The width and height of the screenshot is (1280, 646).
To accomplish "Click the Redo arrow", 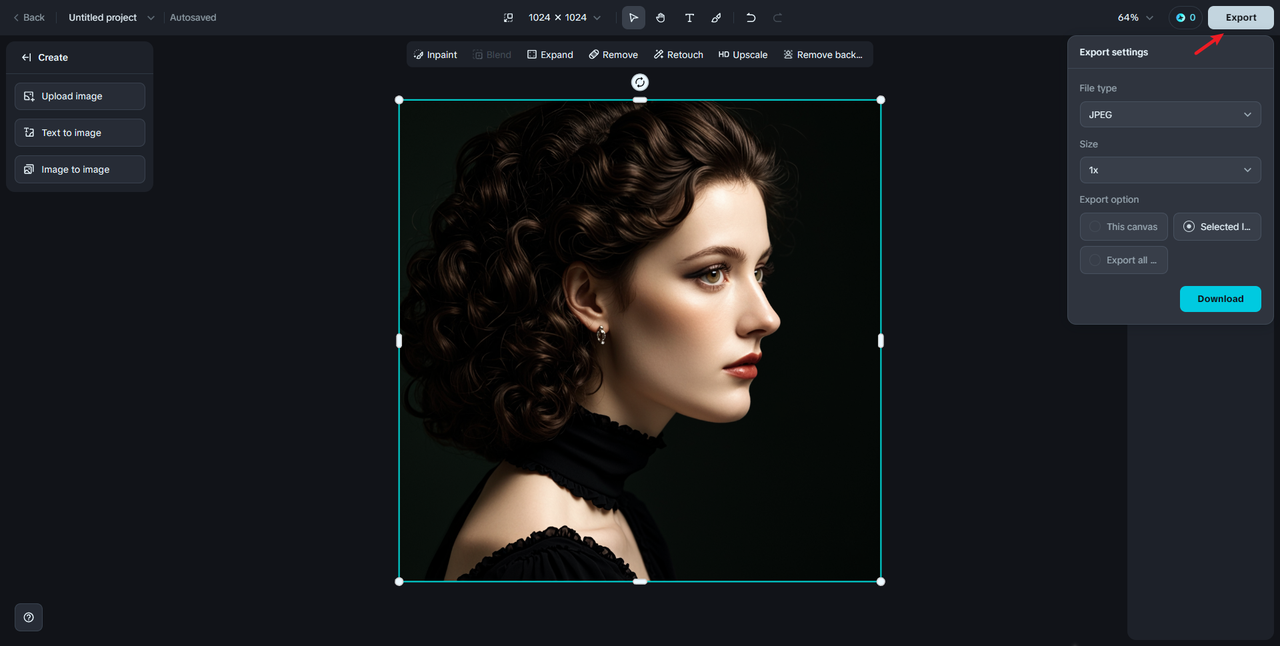I will point(778,17).
